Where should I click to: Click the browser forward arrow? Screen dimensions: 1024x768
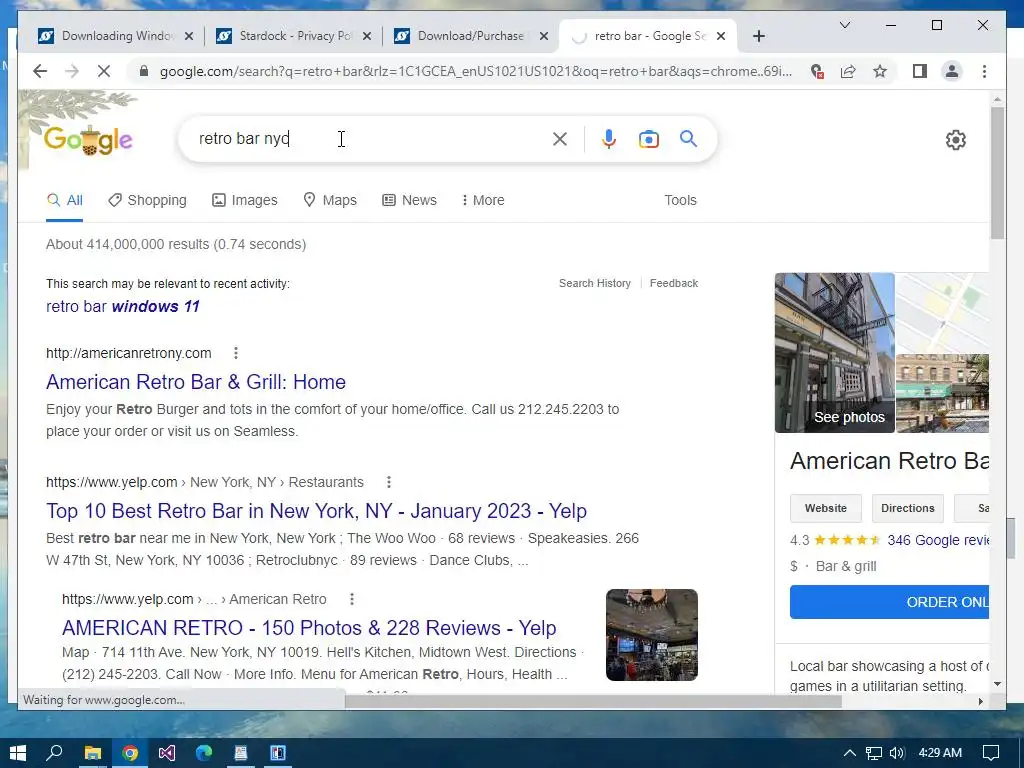(72, 71)
